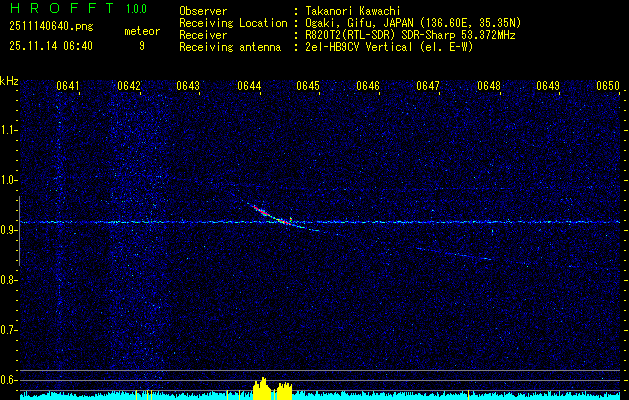Click the 1.1 frequency axis label

9,129
